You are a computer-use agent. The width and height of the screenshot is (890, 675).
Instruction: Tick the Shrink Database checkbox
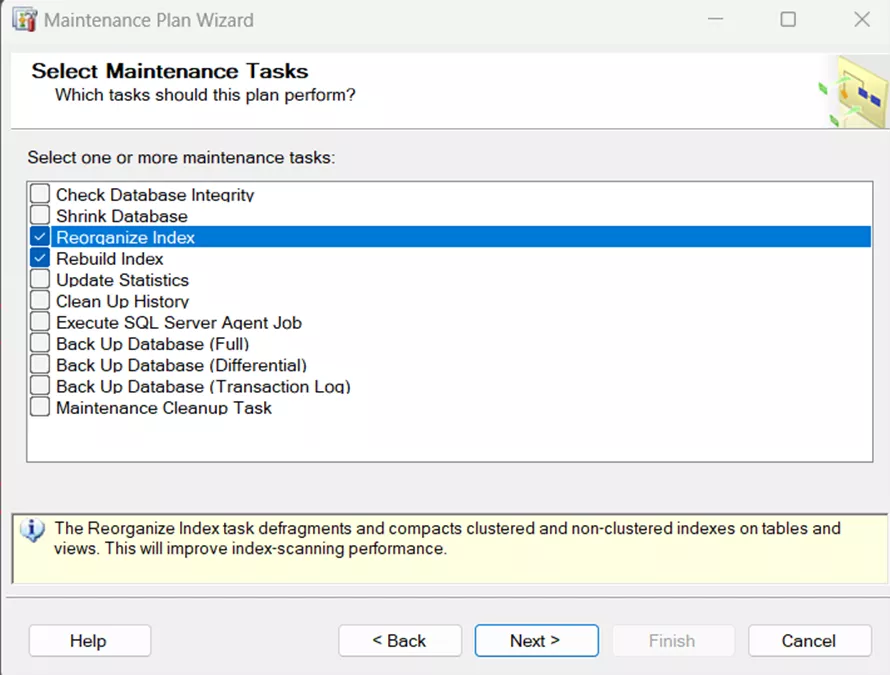coord(40,215)
